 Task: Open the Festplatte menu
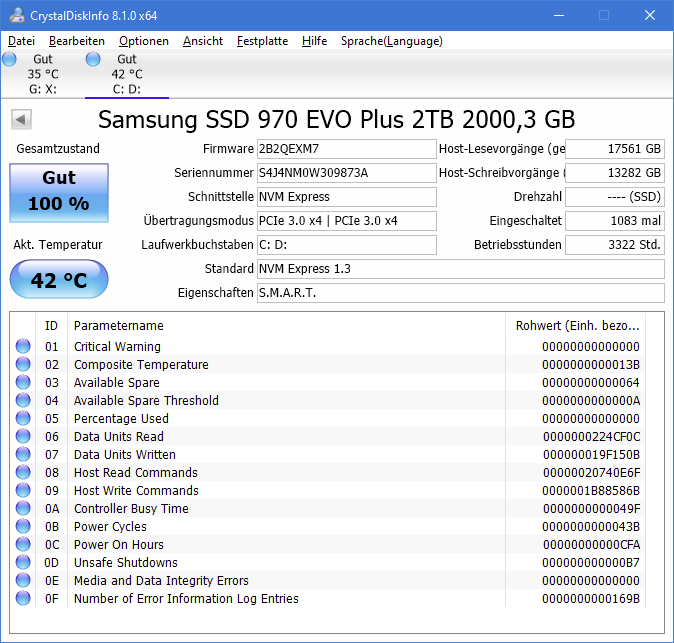pyautogui.click(x=262, y=41)
